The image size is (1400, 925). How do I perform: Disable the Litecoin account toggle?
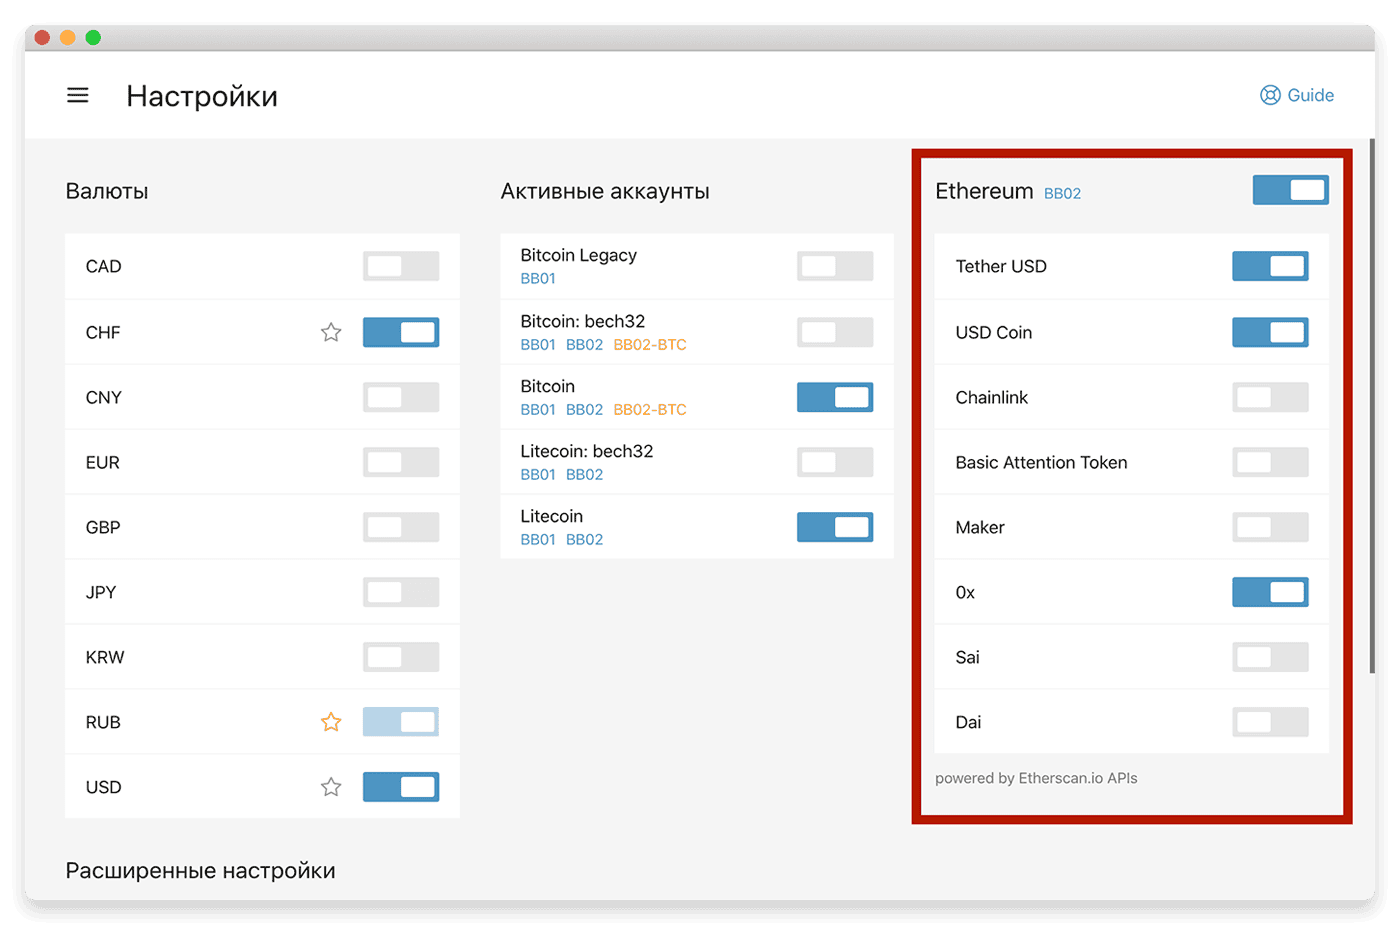pos(835,527)
